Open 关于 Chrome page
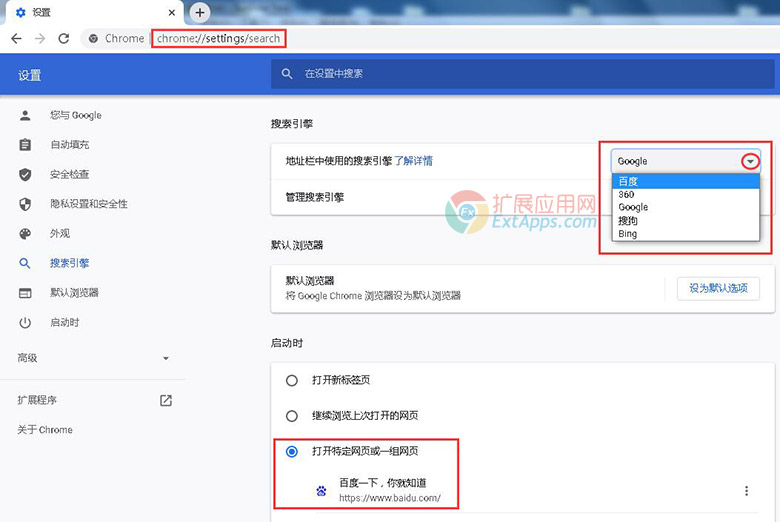 [45, 430]
